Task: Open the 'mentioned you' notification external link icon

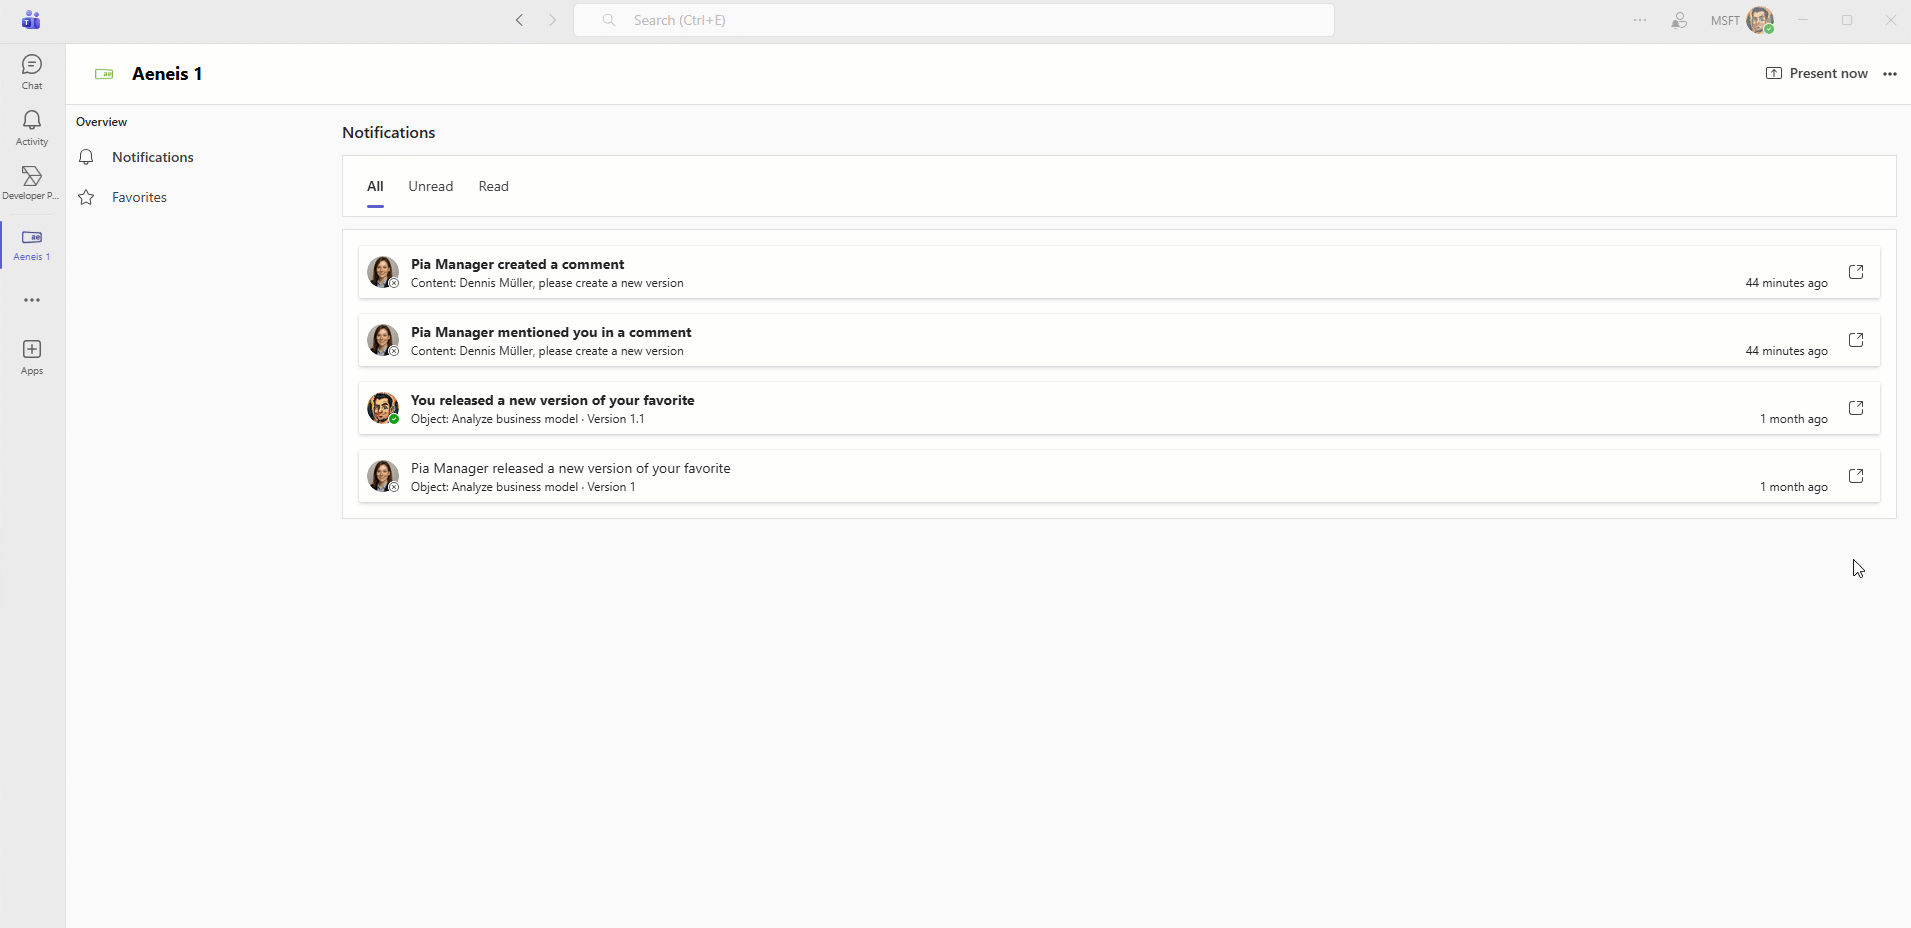Action: [1856, 340]
